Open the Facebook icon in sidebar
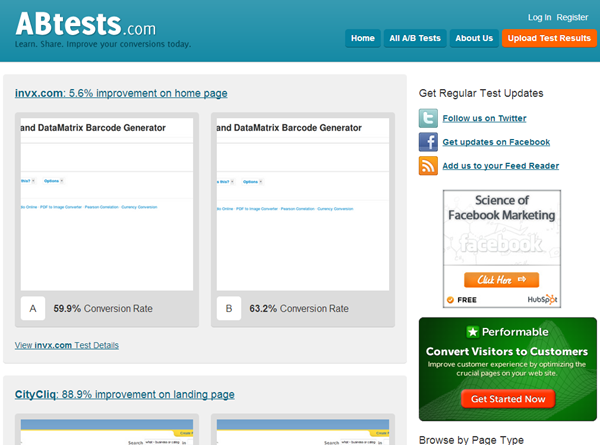Image resolution: width=600 pixels, height=445 pixels. (x=428, y=142)
